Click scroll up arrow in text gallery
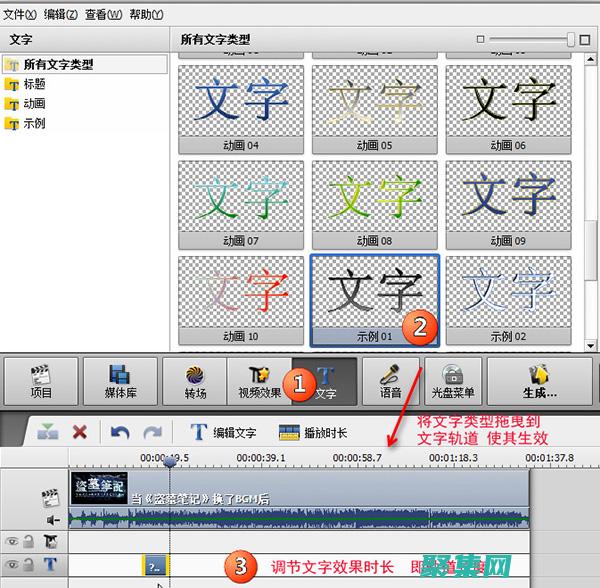 pyautogui.click(x=590, y=59)
